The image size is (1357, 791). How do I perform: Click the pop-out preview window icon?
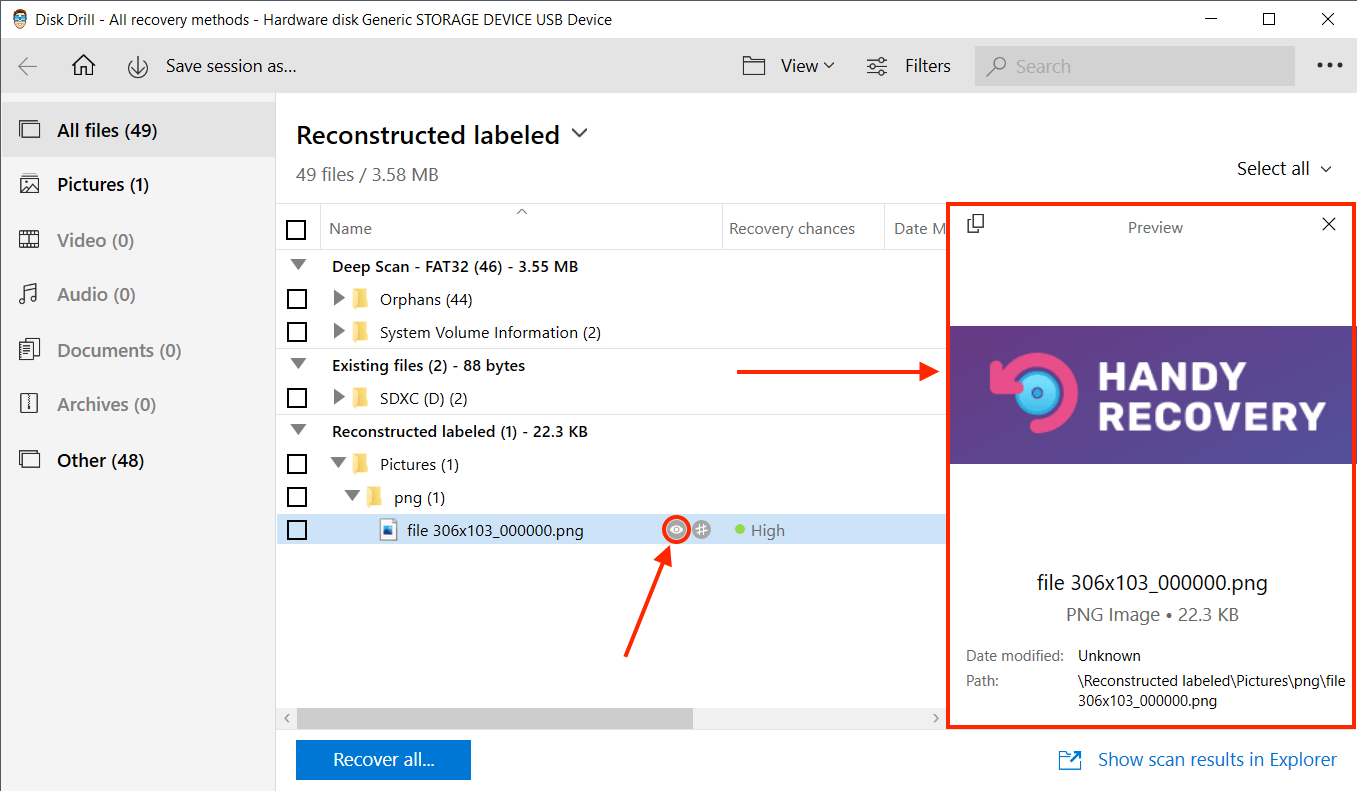976,224
